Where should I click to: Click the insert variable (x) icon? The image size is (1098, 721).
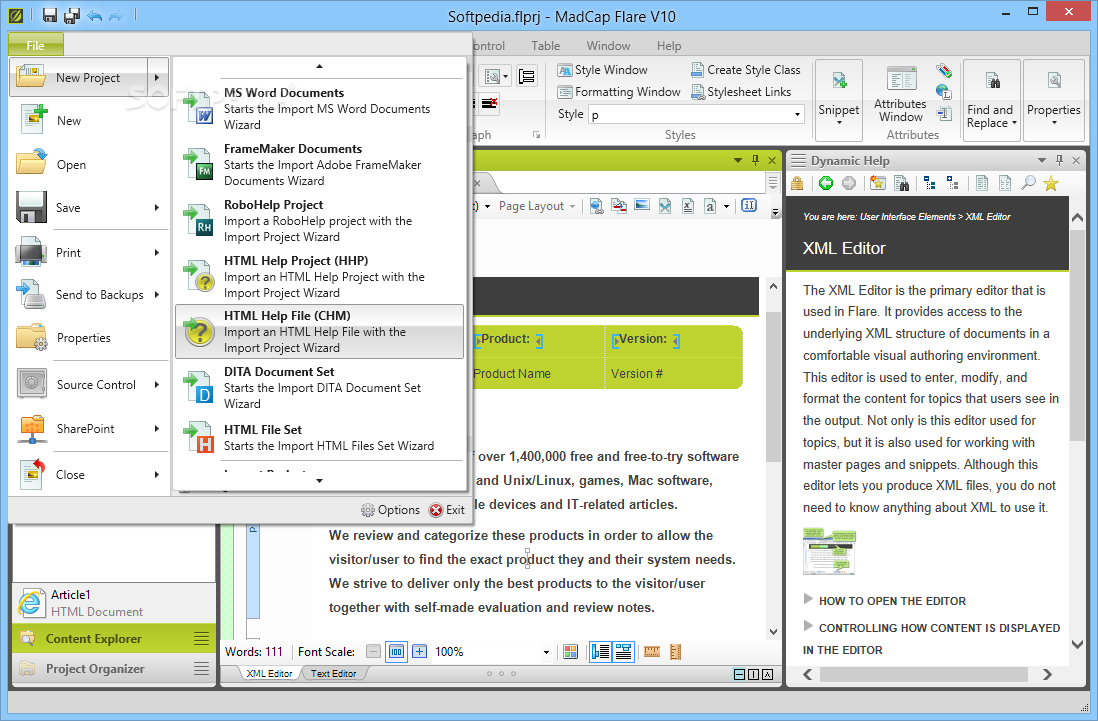tap(688, 206)
